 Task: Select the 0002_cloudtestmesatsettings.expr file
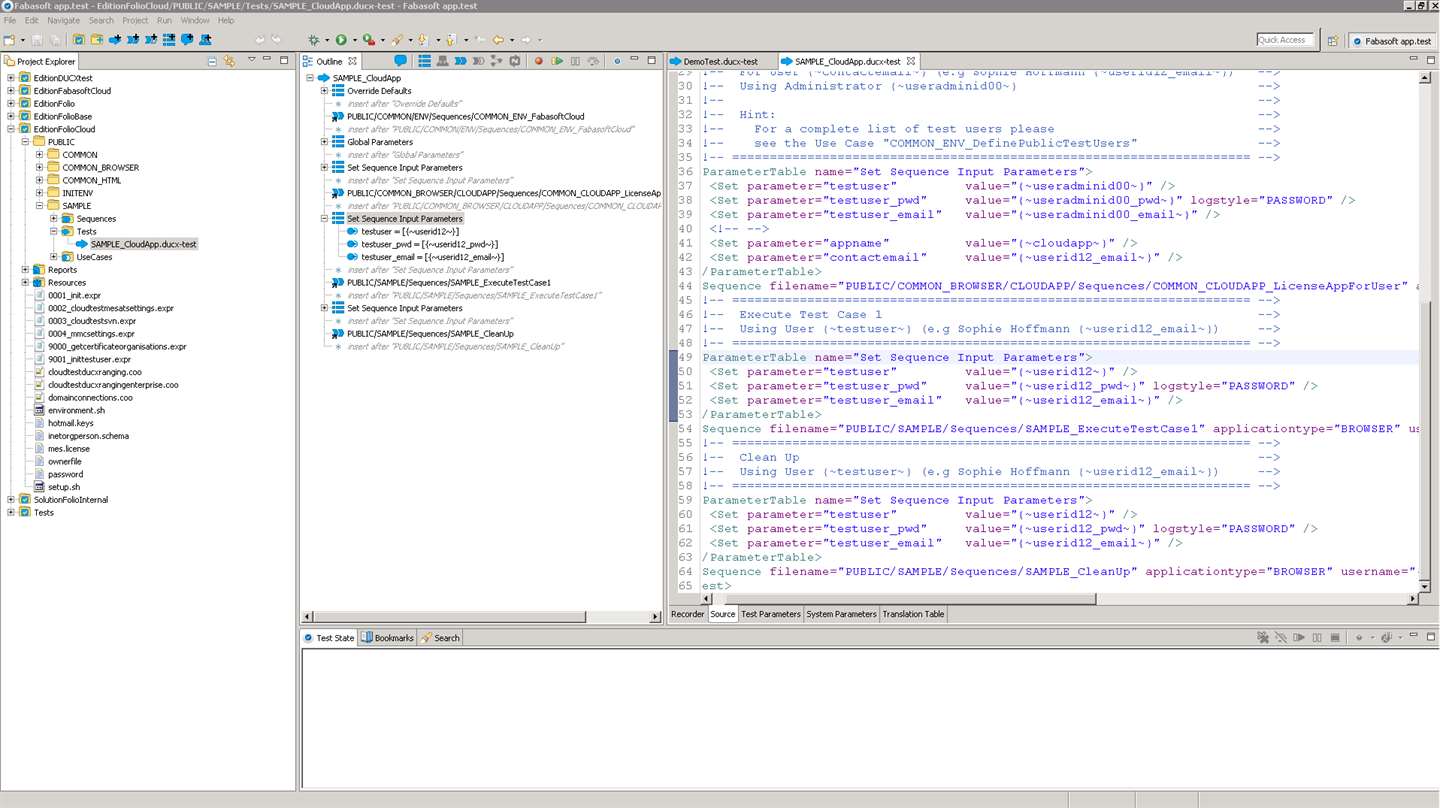click(104, 308)
